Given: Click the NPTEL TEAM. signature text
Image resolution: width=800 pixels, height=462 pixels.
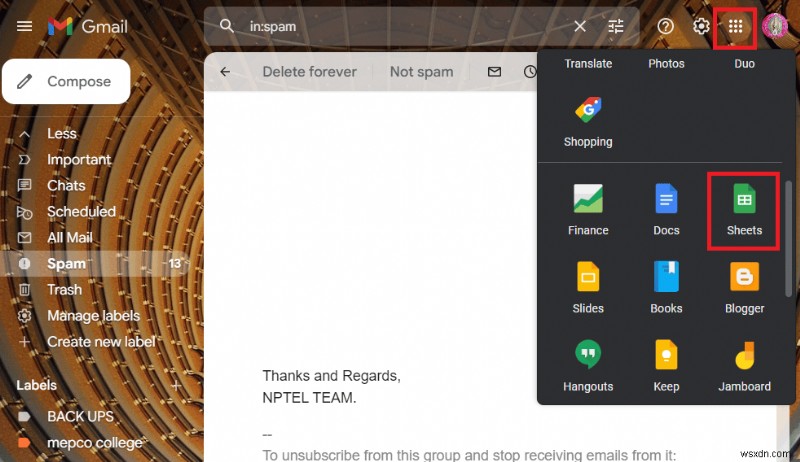Looking at the screenshot, I should pos(309,398).
